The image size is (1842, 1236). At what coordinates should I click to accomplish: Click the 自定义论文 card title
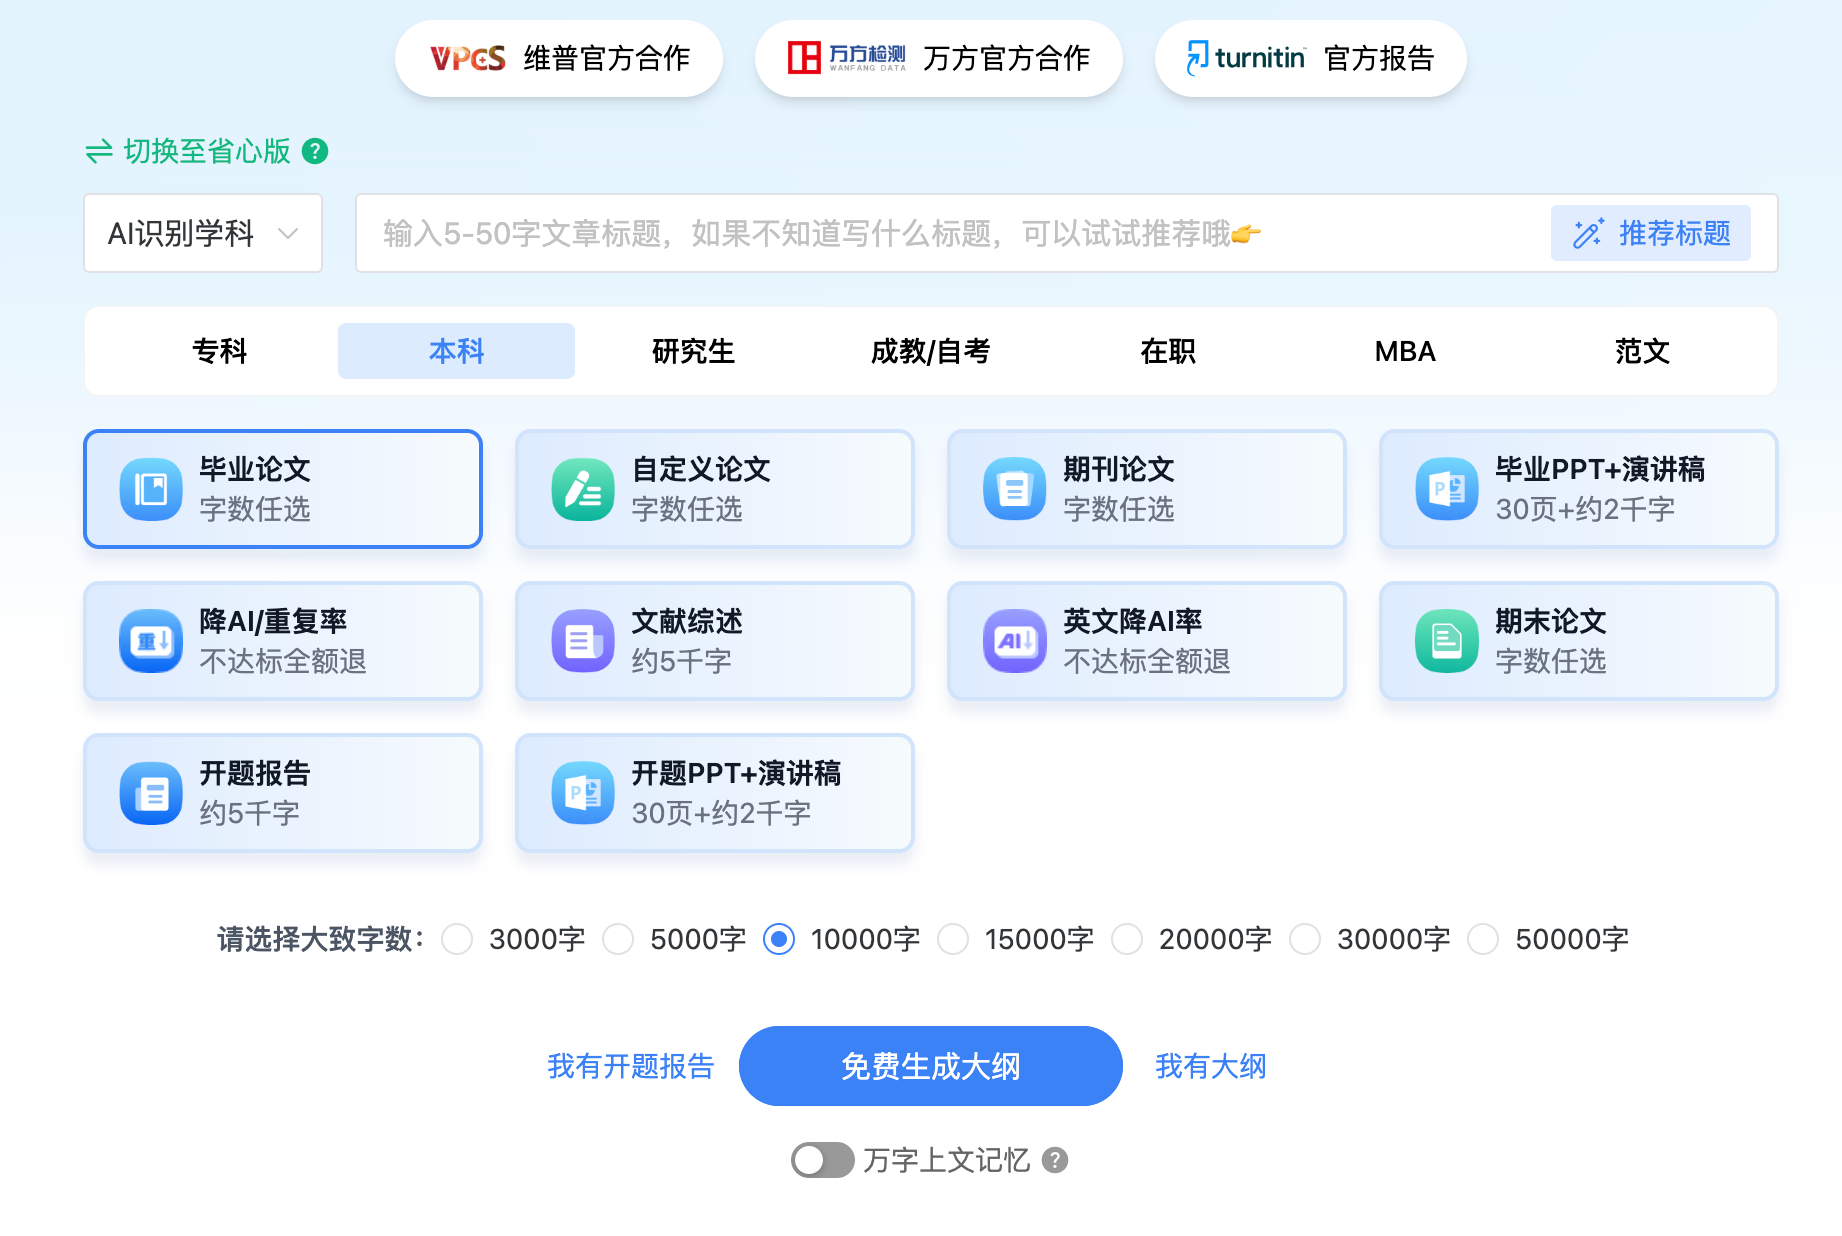click(701, 469)
